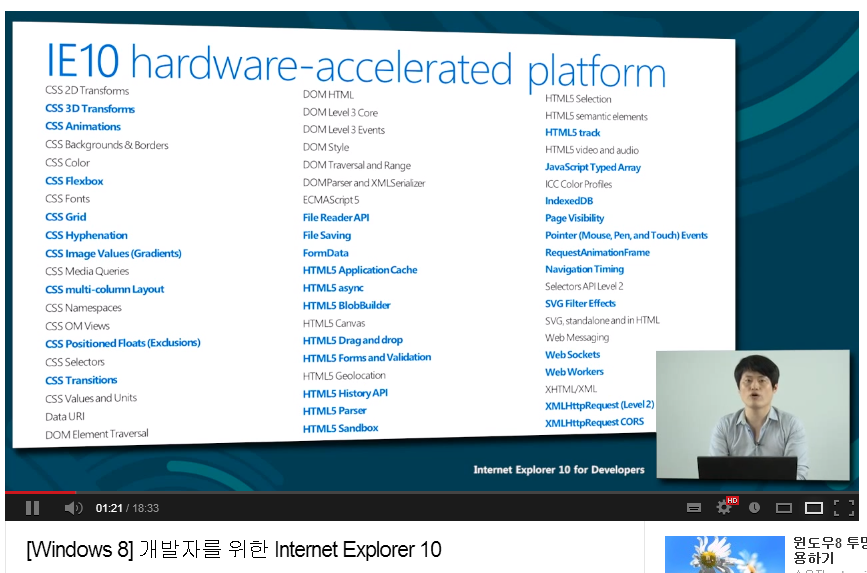
Task: Click the 'Web Workers' text on the slide
Action: pos(574,372)
